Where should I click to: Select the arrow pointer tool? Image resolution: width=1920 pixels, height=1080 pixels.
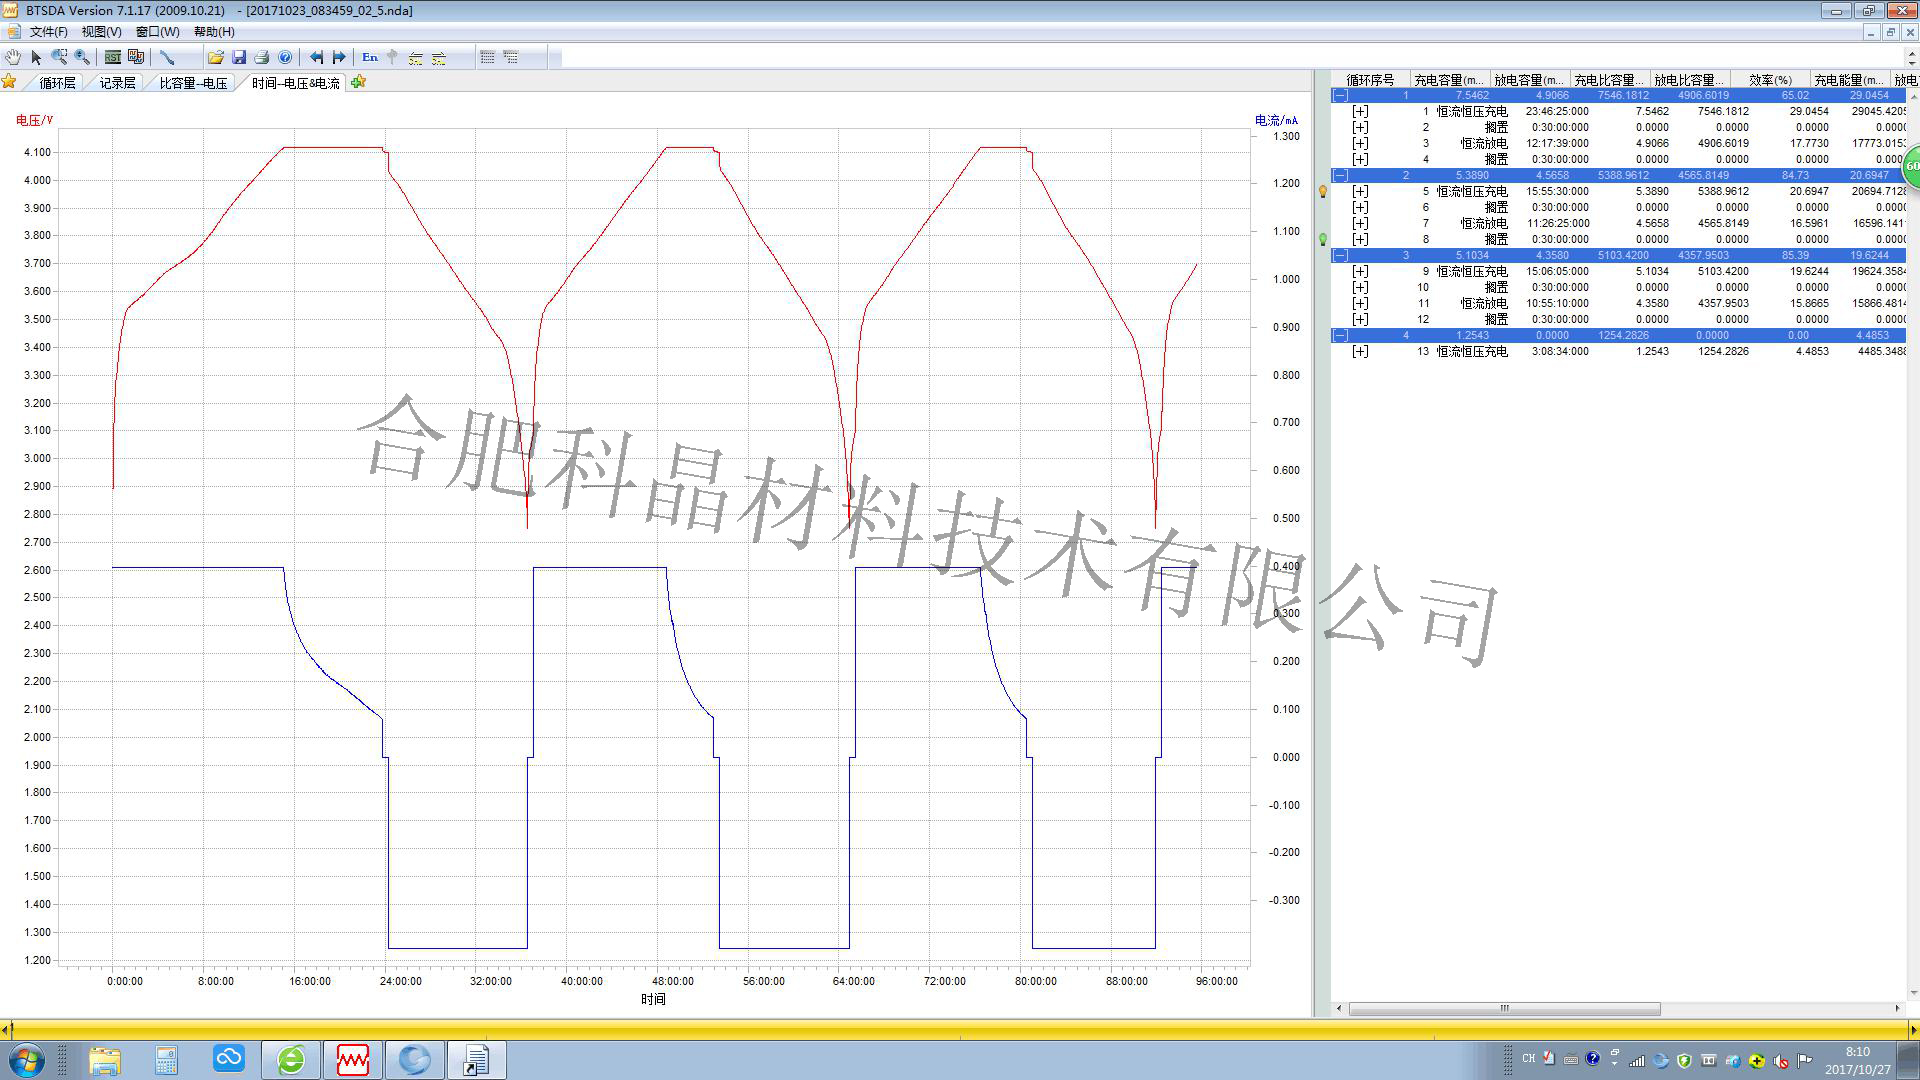pos(36,57)
